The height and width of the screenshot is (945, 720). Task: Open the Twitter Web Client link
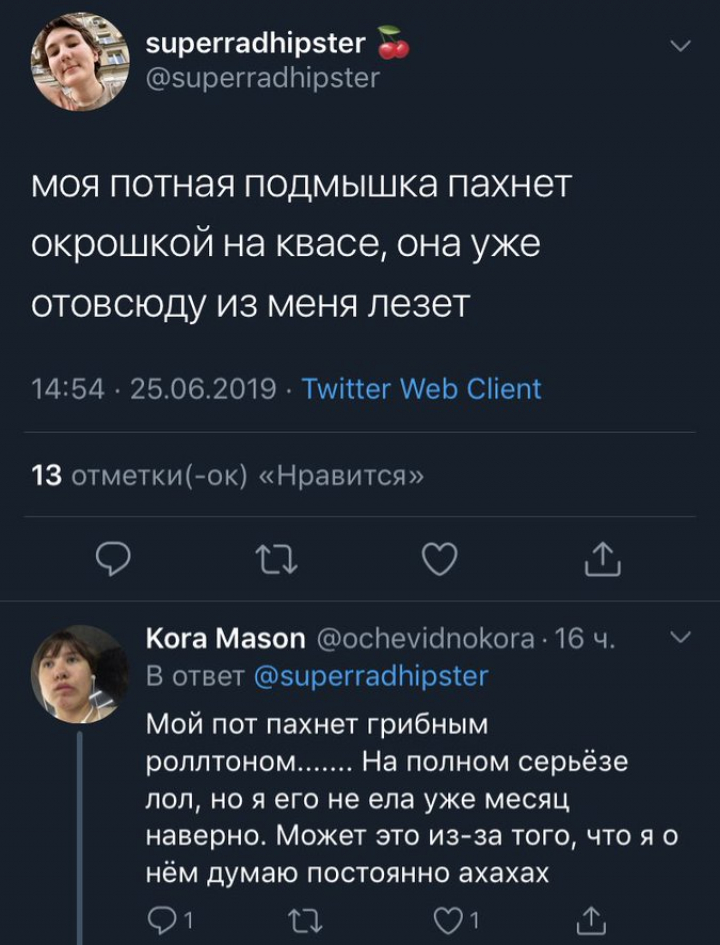pos(421,388)
